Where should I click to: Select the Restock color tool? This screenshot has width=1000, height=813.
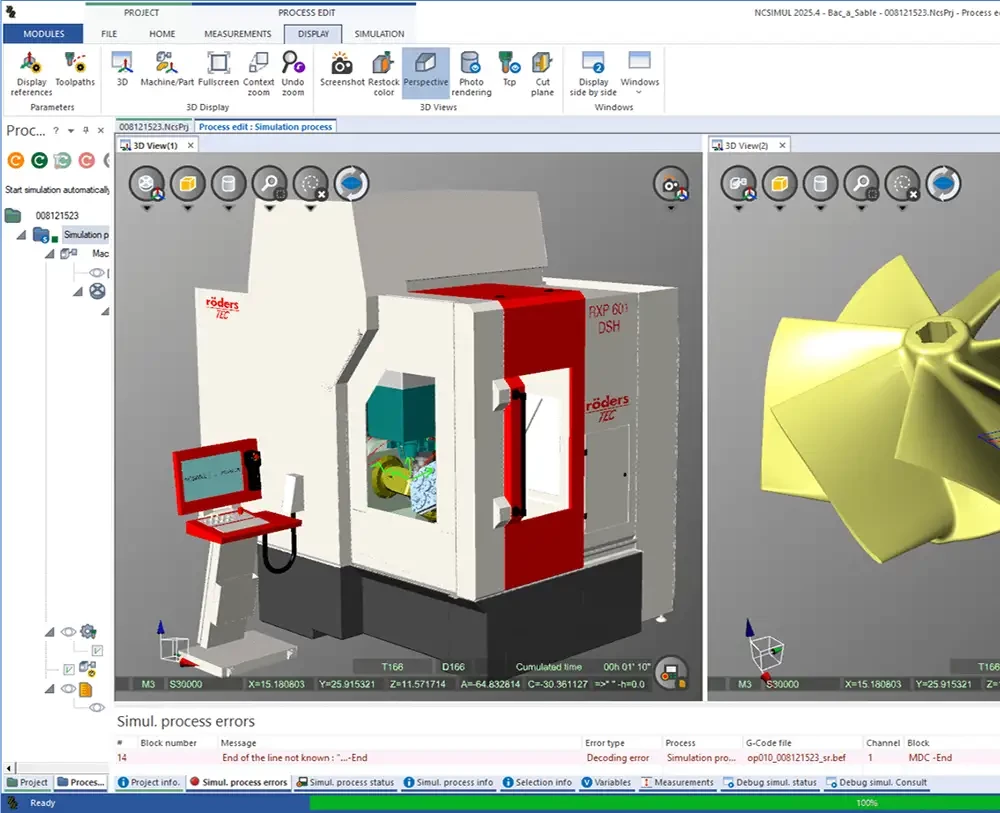click(x=383, y=66)
